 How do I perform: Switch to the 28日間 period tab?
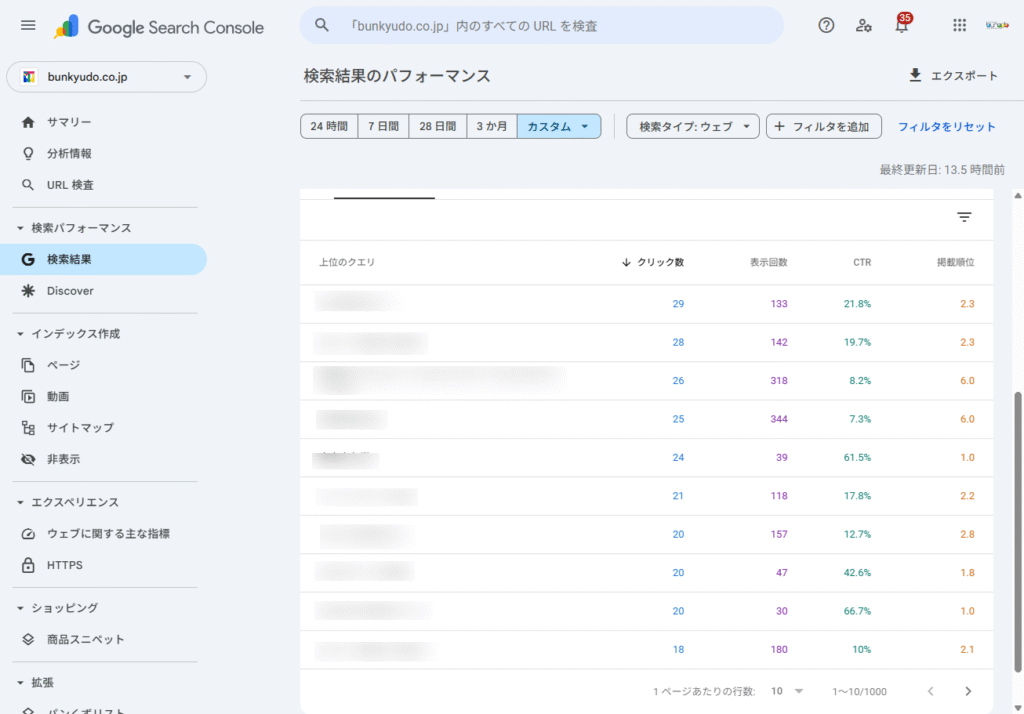coord(437,126)
